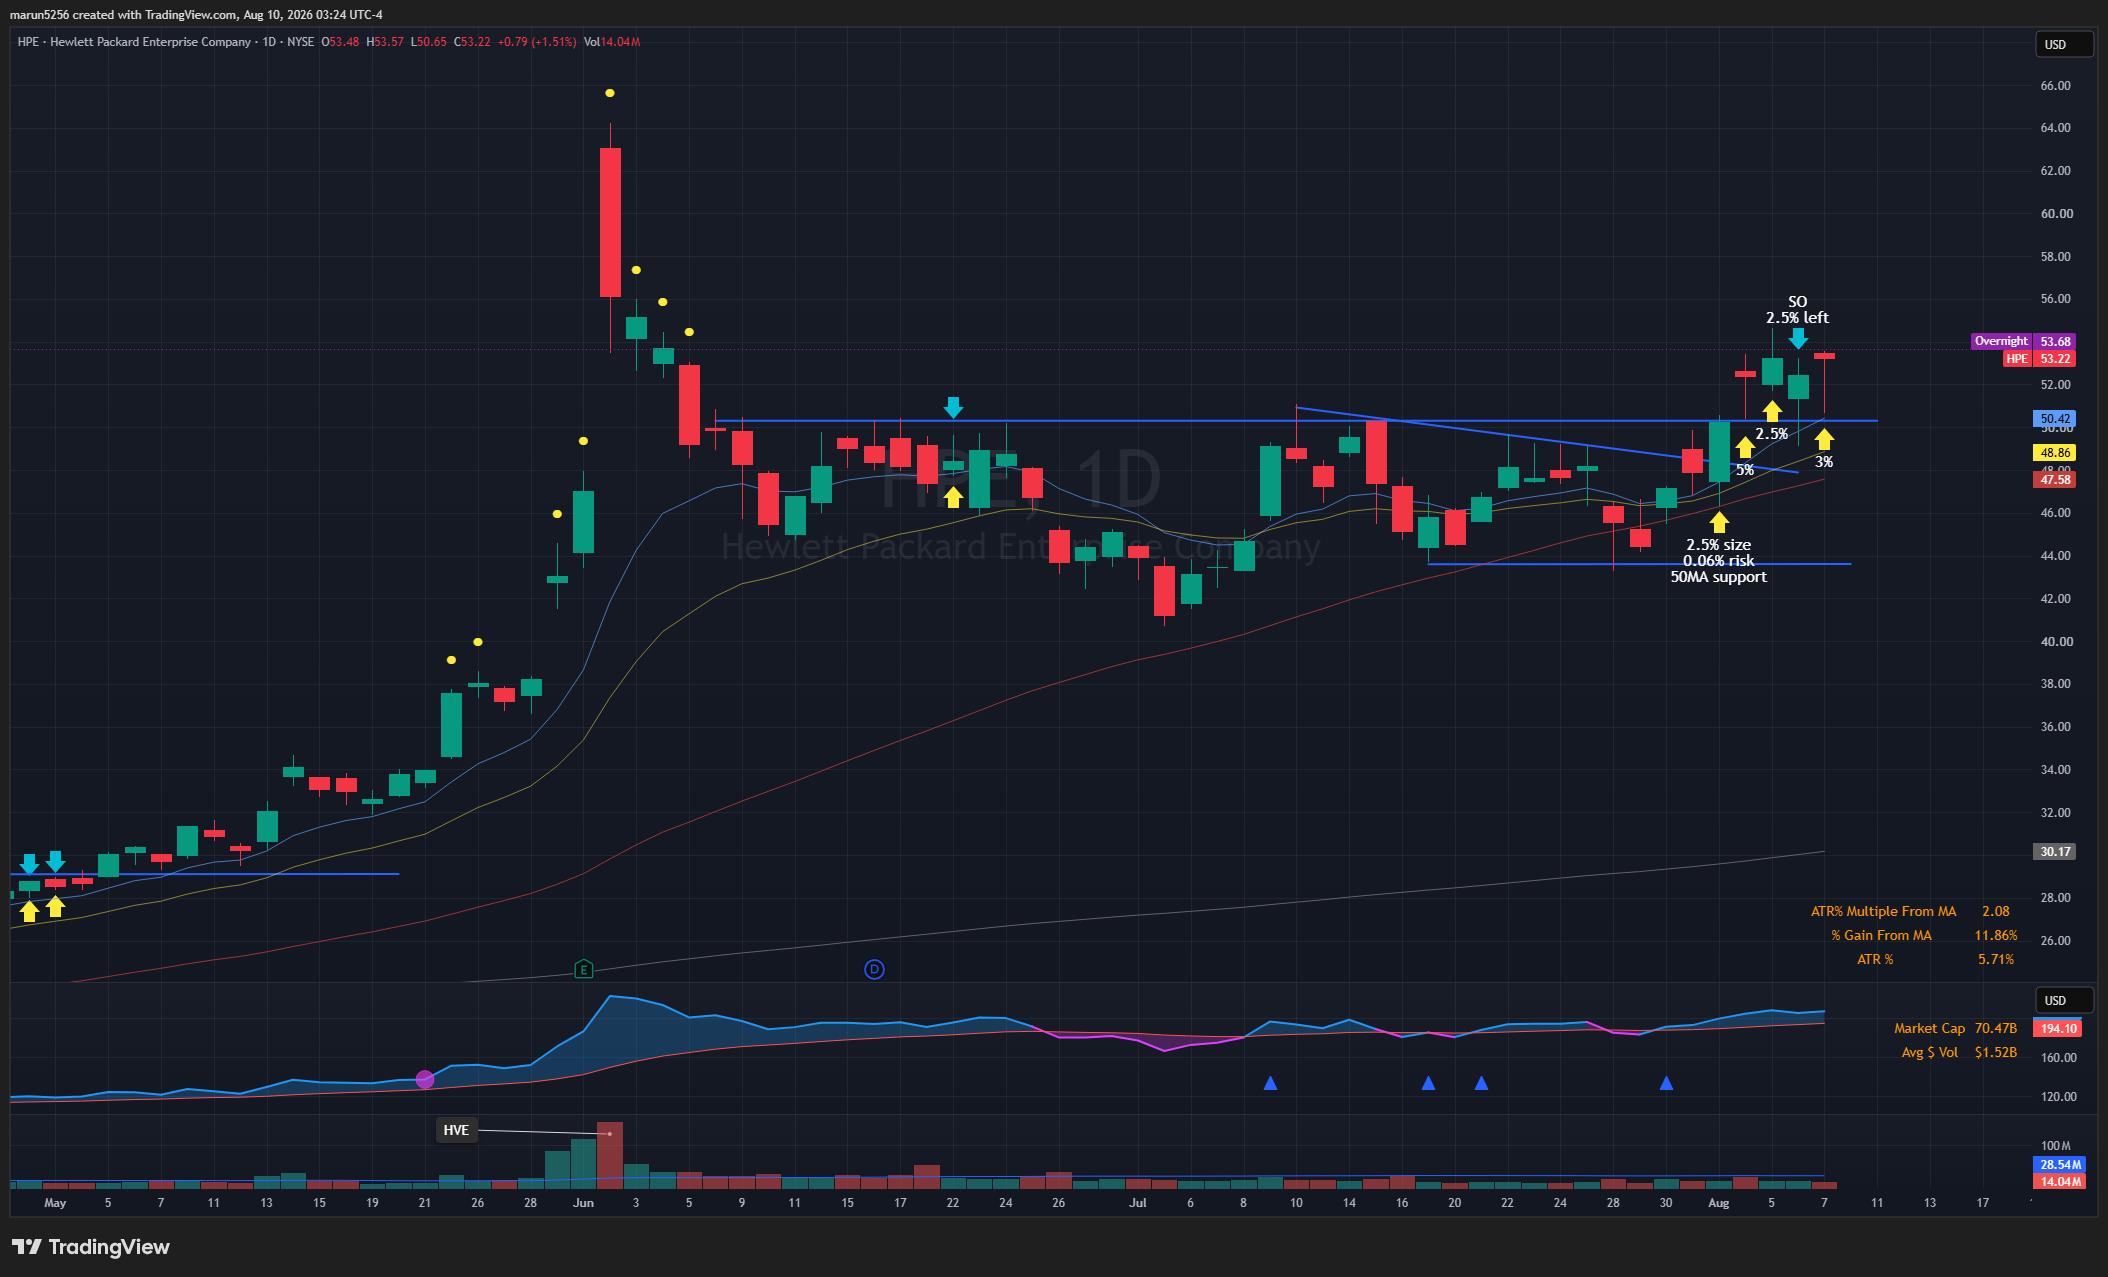This screenshot has width=2108, height=1277.
Task: Select the yellow up arrow above the "3%" label
Action: [1824, 439]
